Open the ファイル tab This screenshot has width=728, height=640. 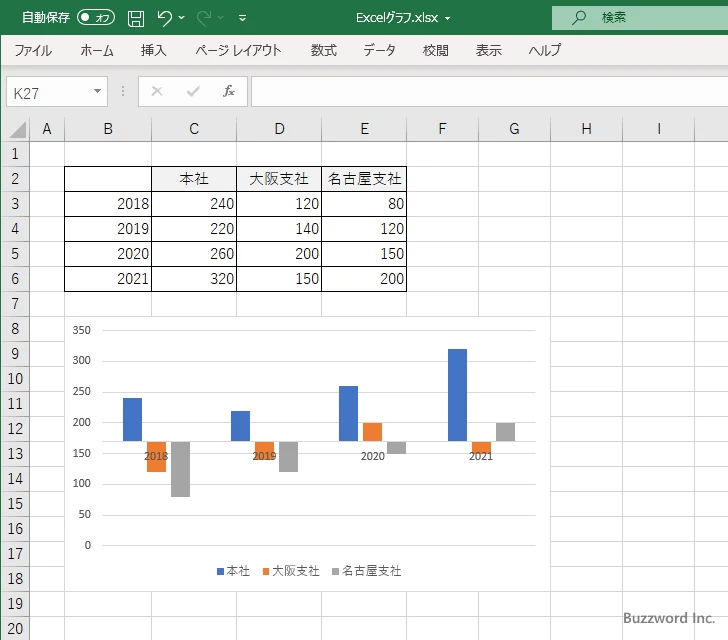(33, 50)
